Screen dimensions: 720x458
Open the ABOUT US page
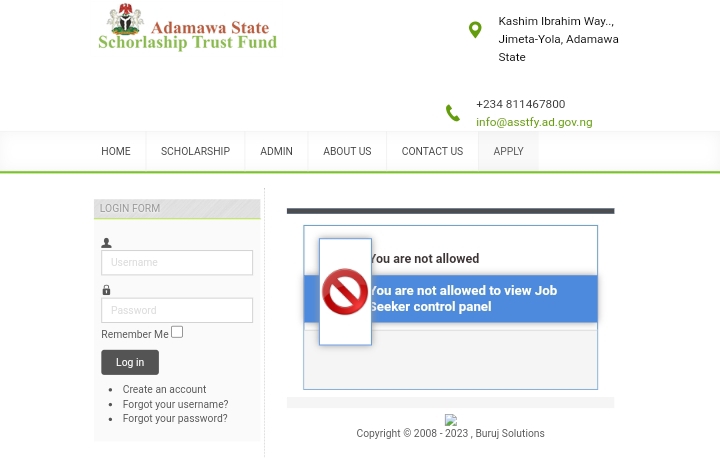(347, 151)
